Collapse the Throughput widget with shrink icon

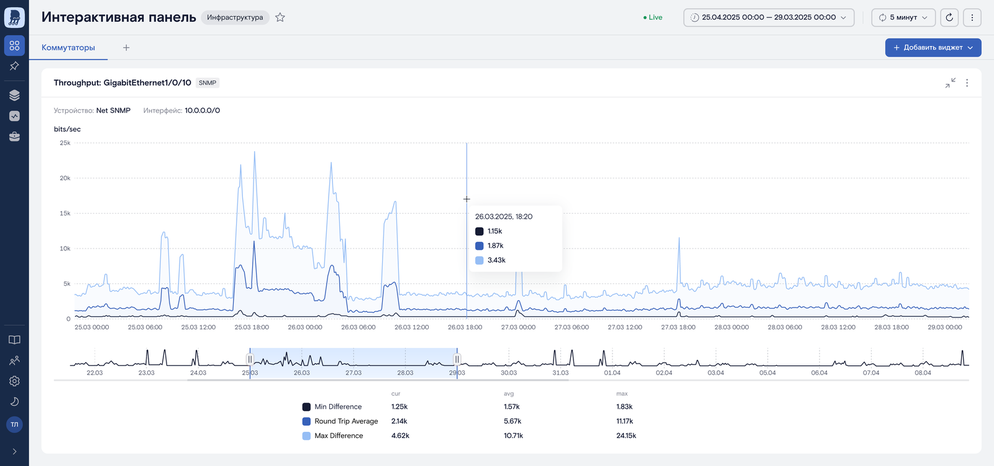click(950, 82)
